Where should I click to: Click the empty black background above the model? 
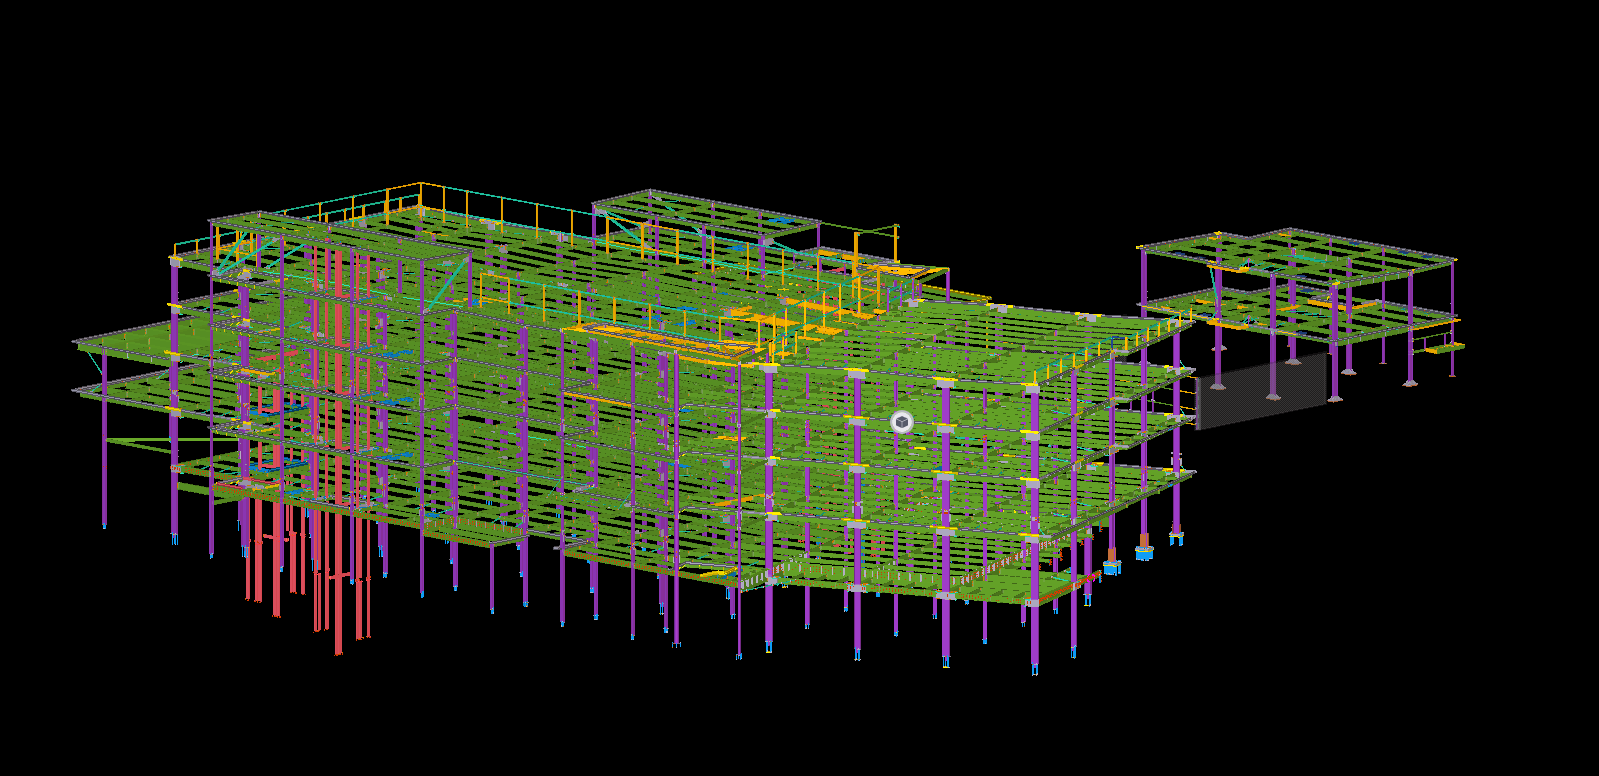(x=800, y=80)
